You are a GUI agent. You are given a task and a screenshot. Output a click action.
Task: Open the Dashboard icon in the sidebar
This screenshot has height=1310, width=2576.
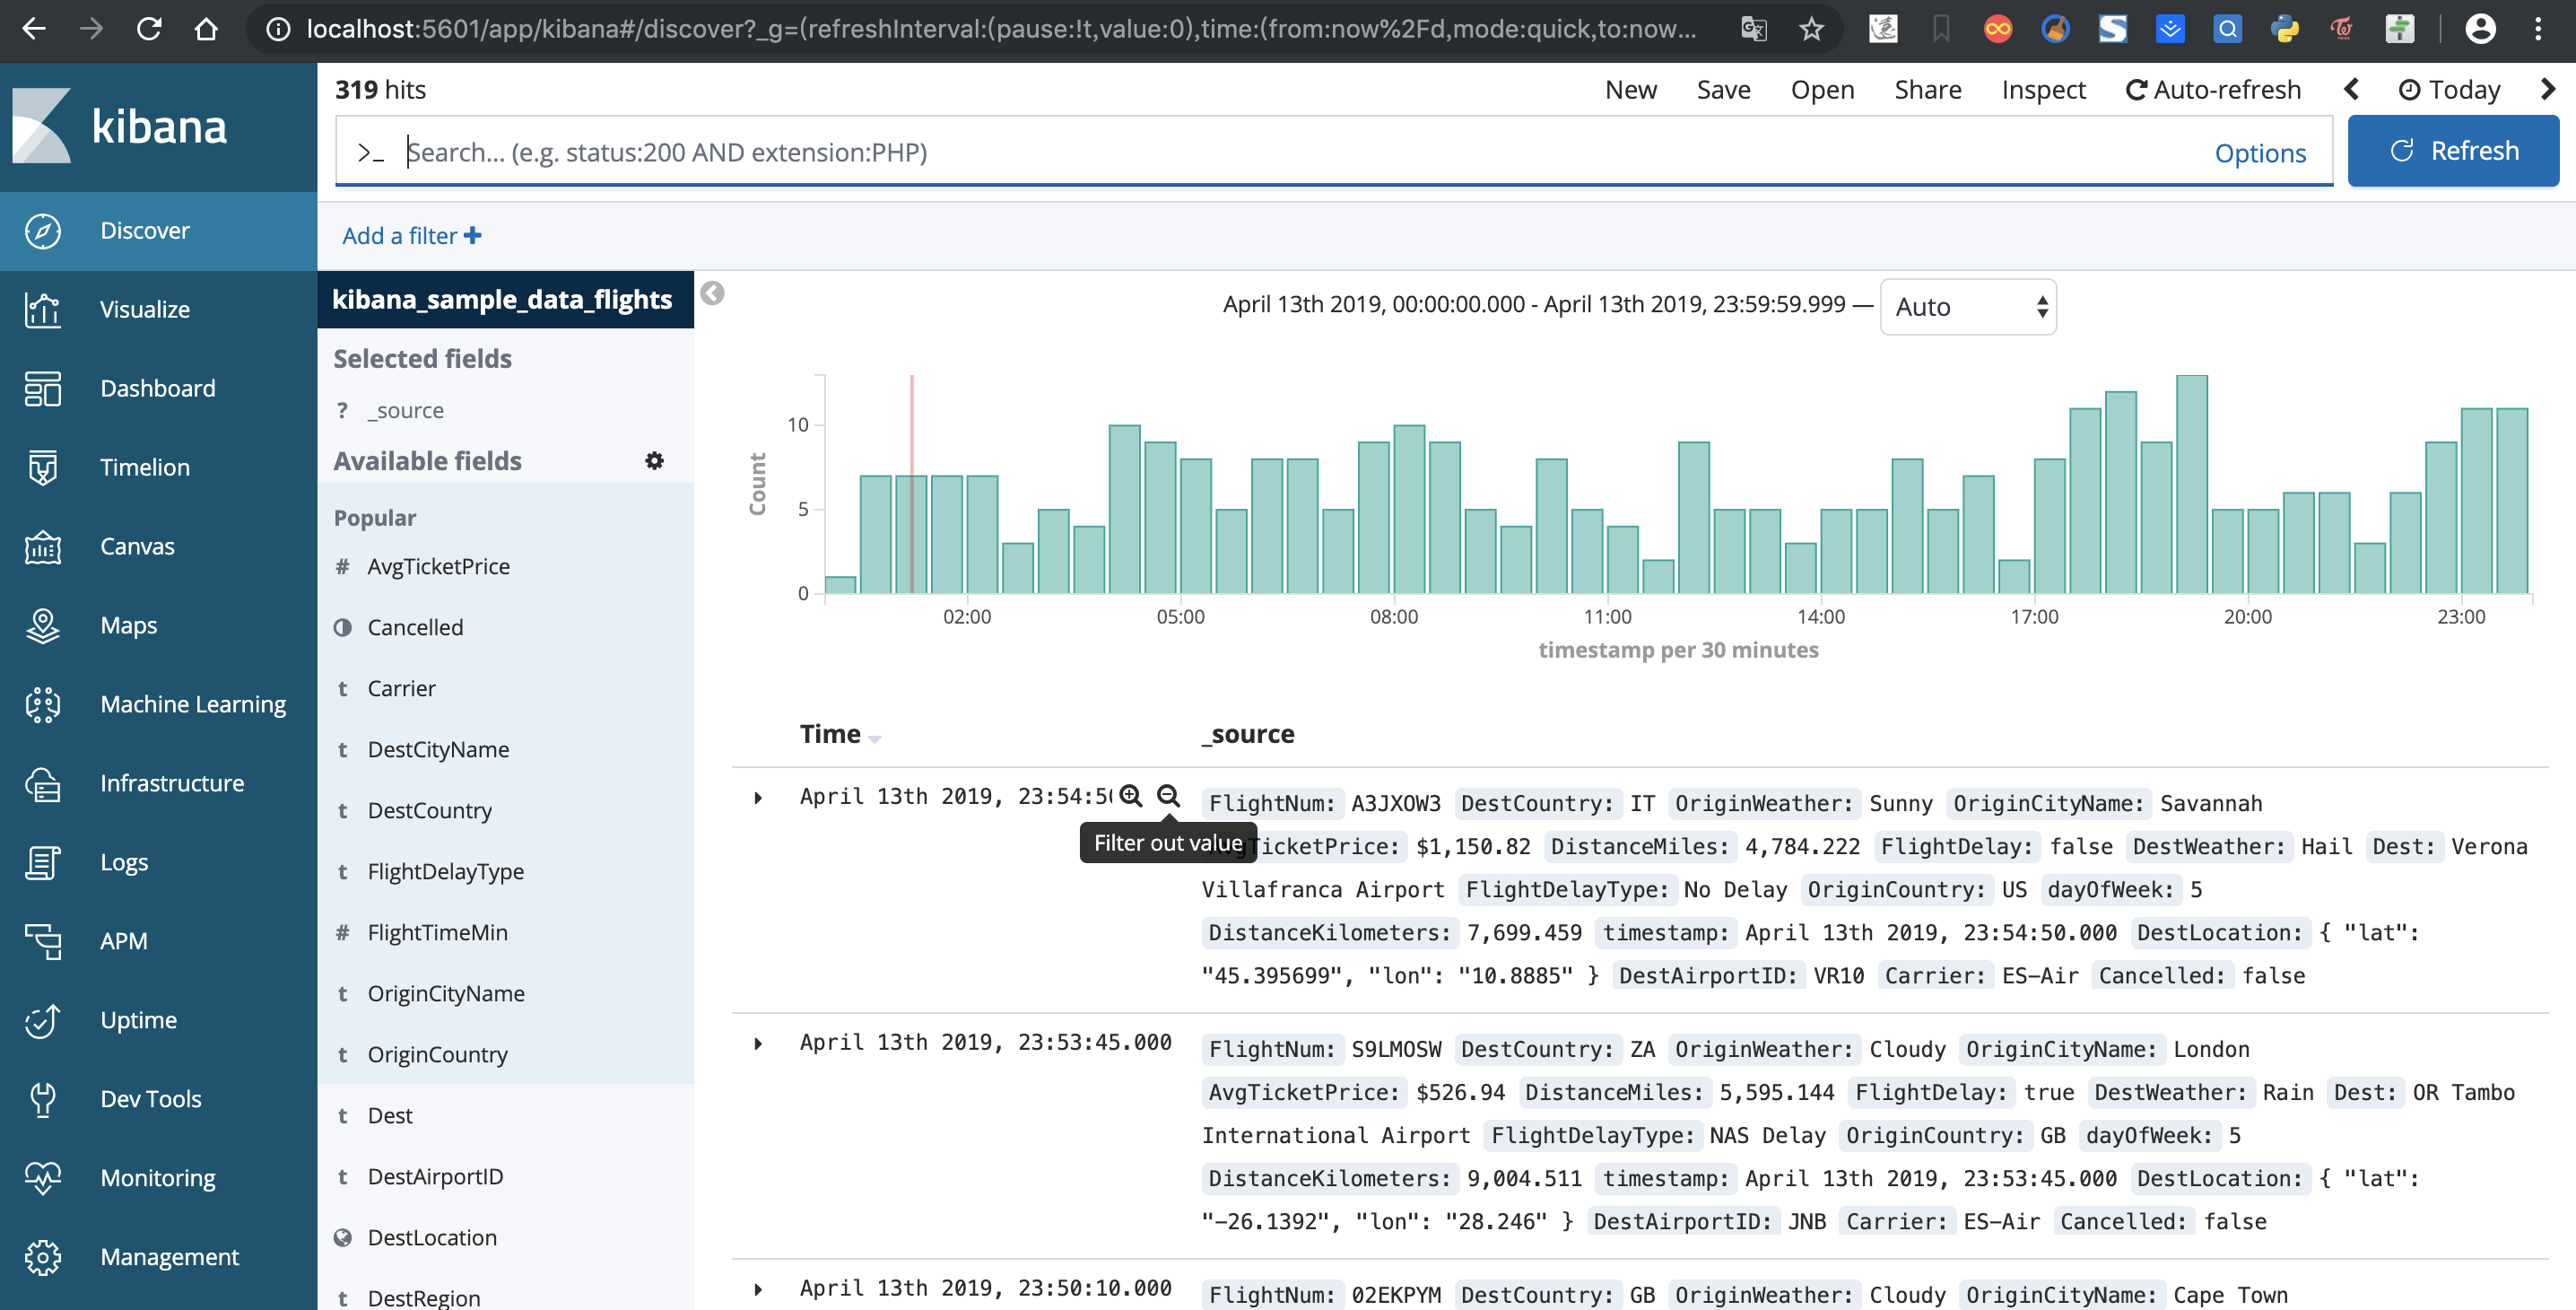pyautogui.click(x=42, y=388)
